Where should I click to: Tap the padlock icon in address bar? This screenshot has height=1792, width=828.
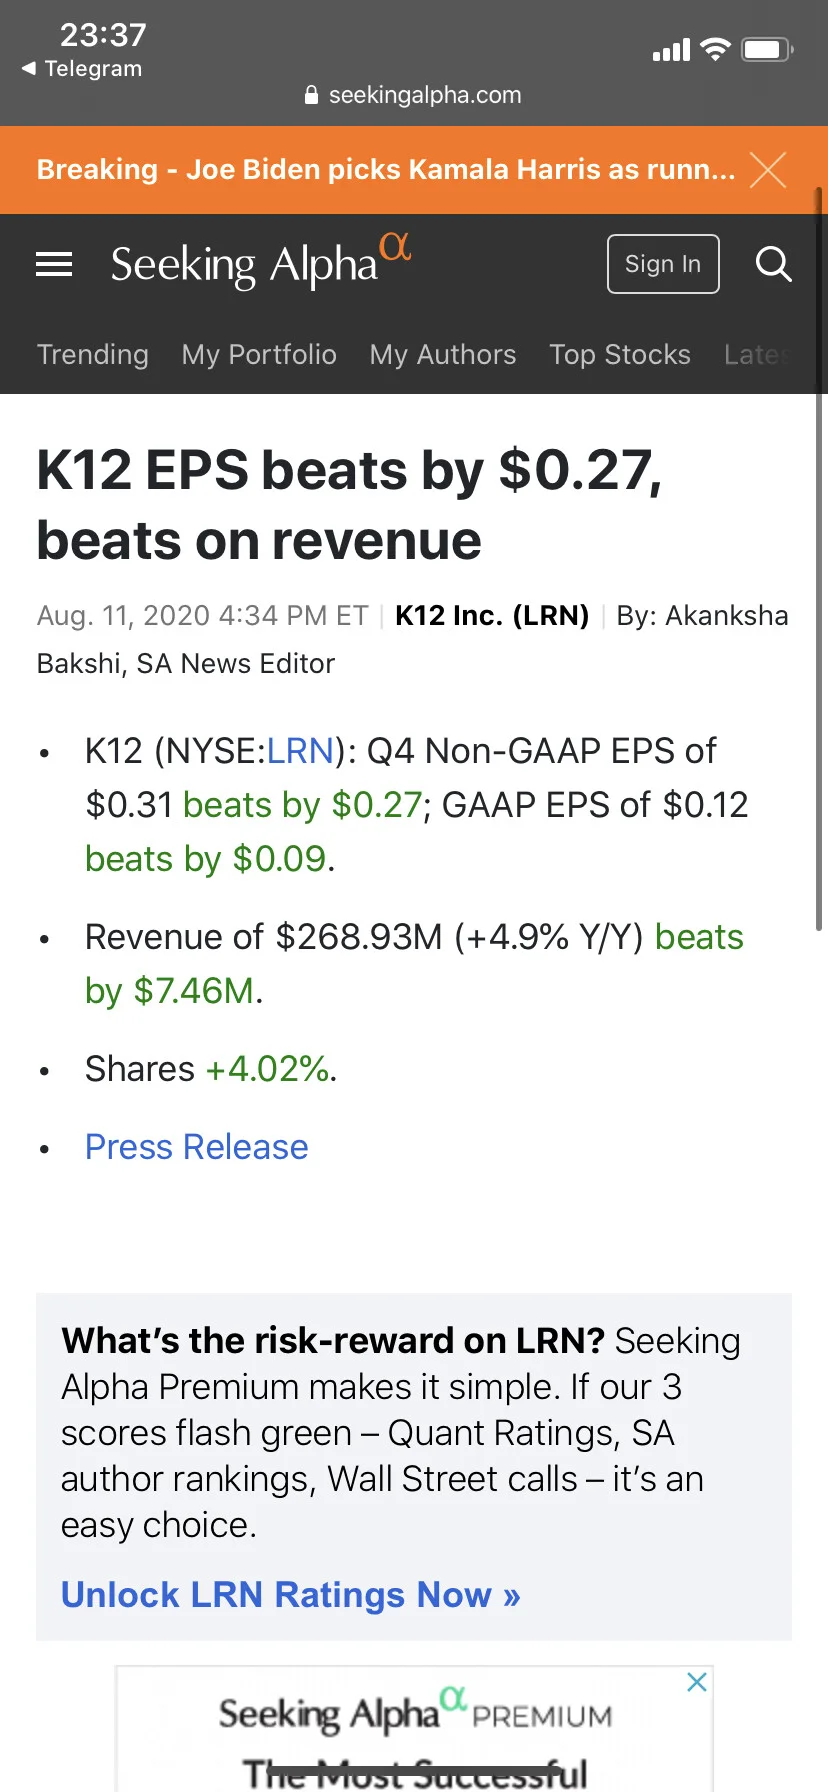tap(311, 95)
